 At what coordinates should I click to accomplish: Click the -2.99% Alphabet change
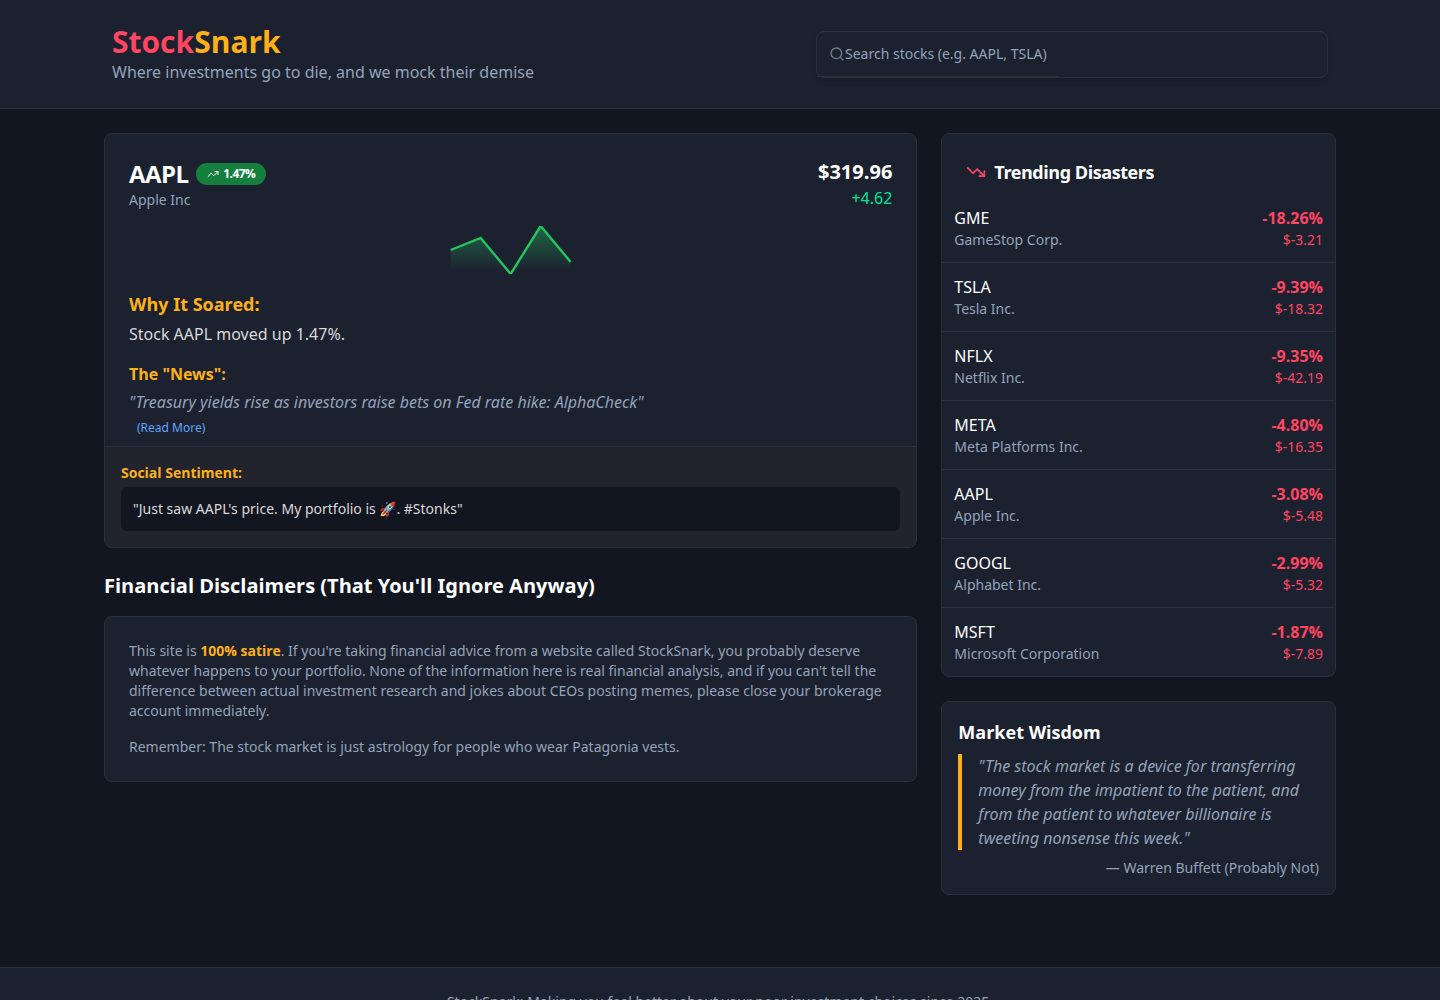click(1297, 563)
